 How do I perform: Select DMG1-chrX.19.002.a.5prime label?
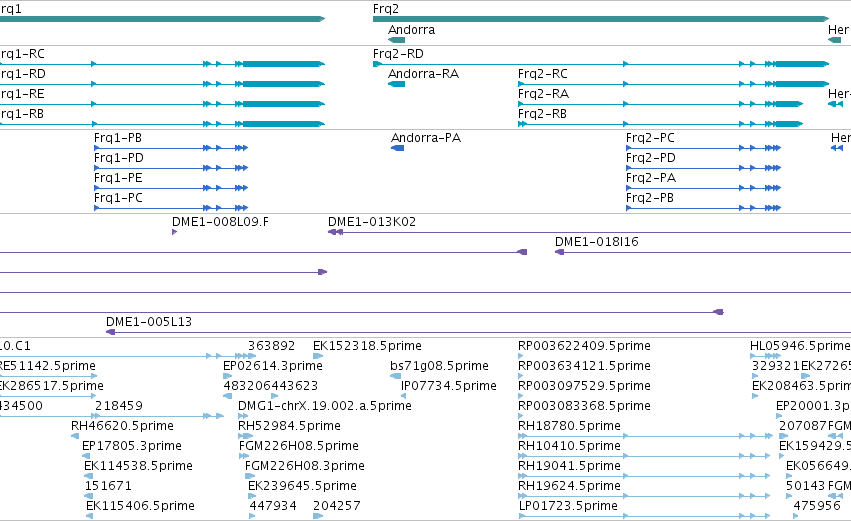[x=325, y=406]
